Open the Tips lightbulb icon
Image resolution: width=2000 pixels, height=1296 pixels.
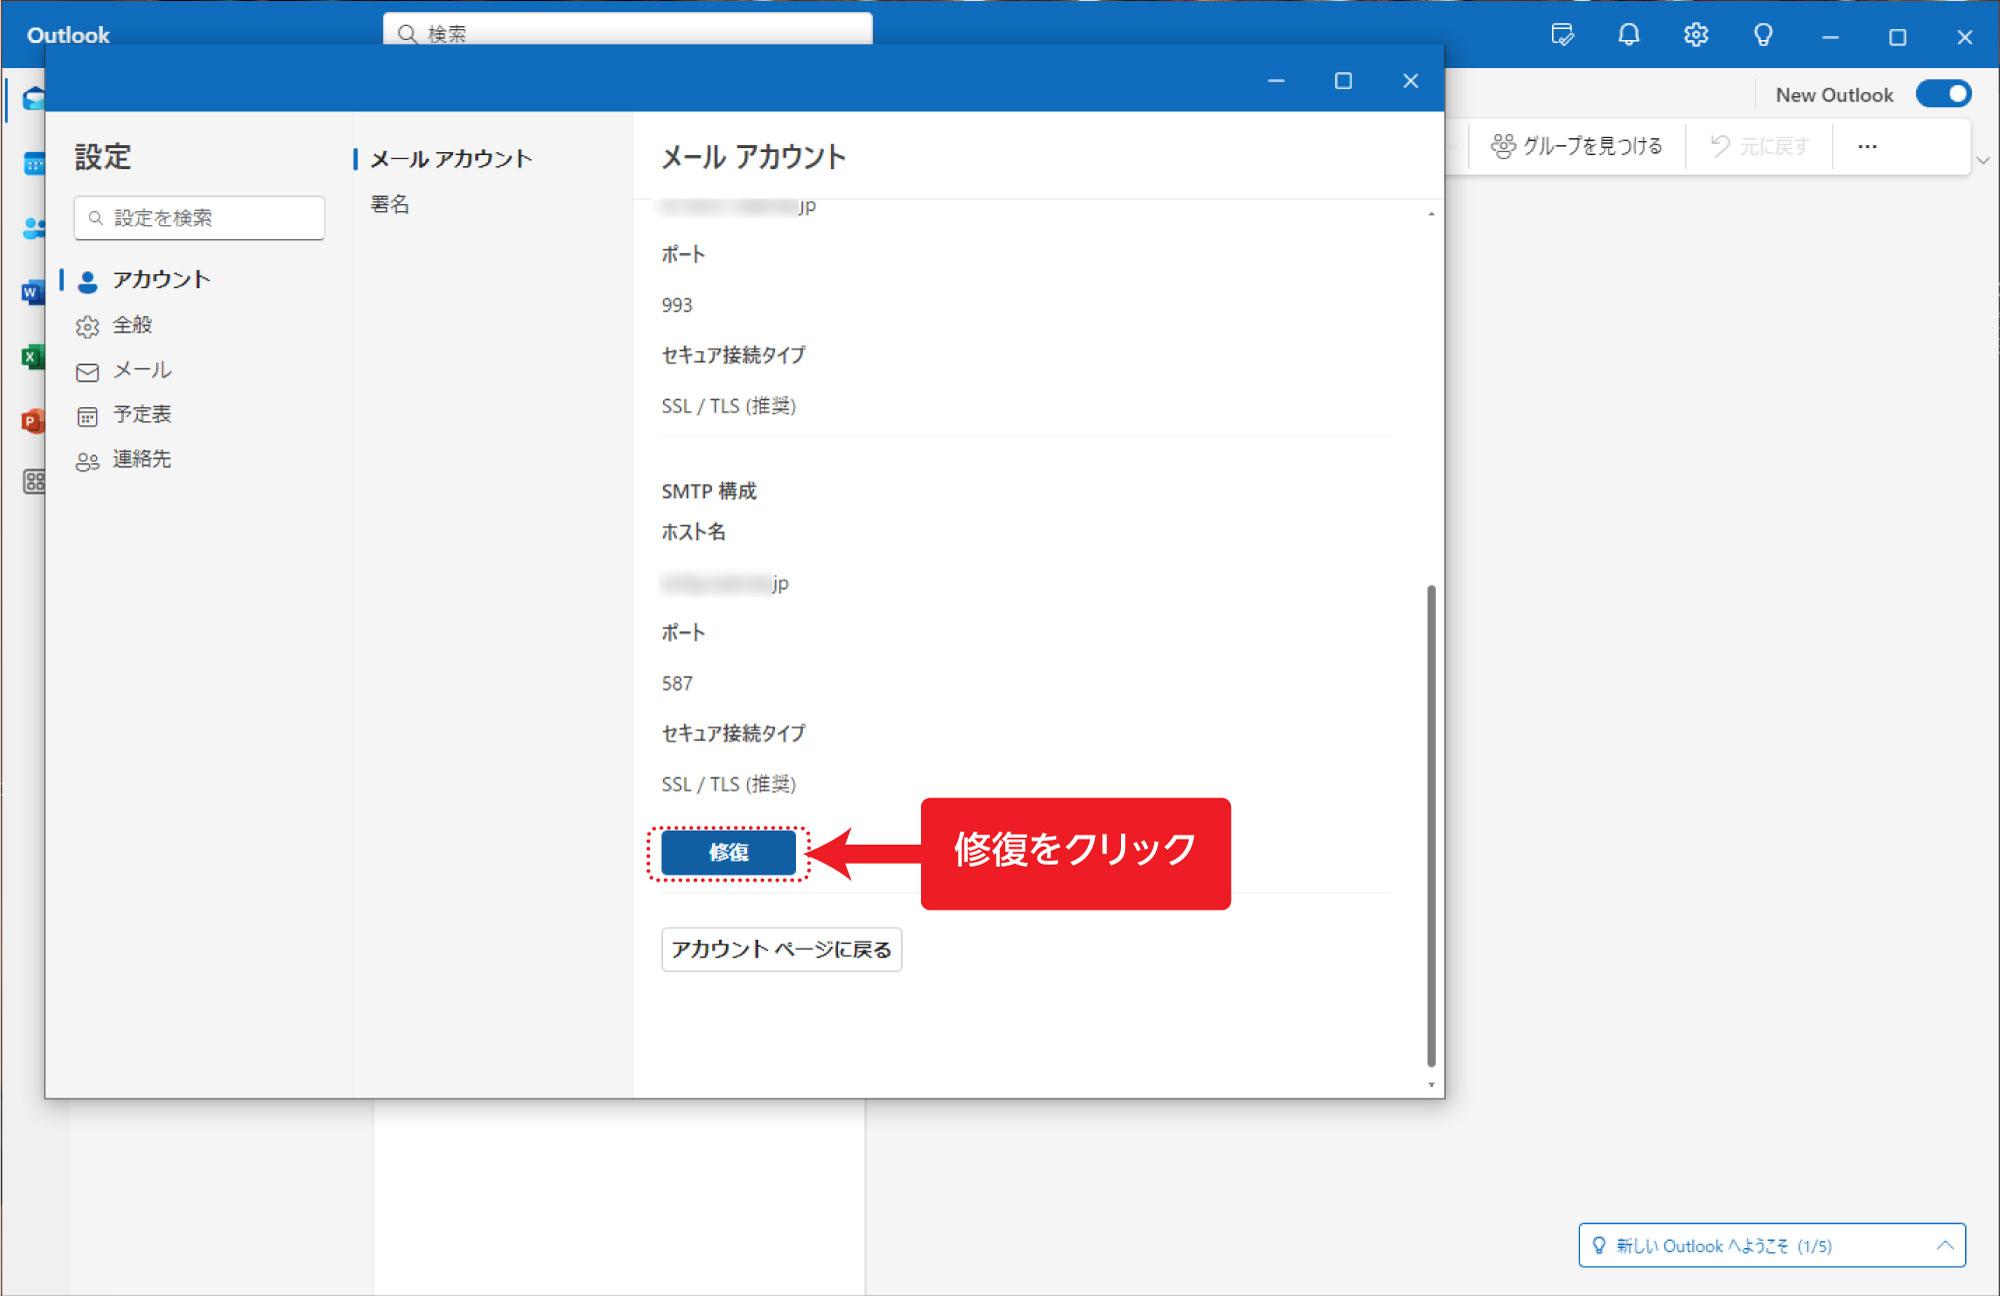tap(1762, 35)
